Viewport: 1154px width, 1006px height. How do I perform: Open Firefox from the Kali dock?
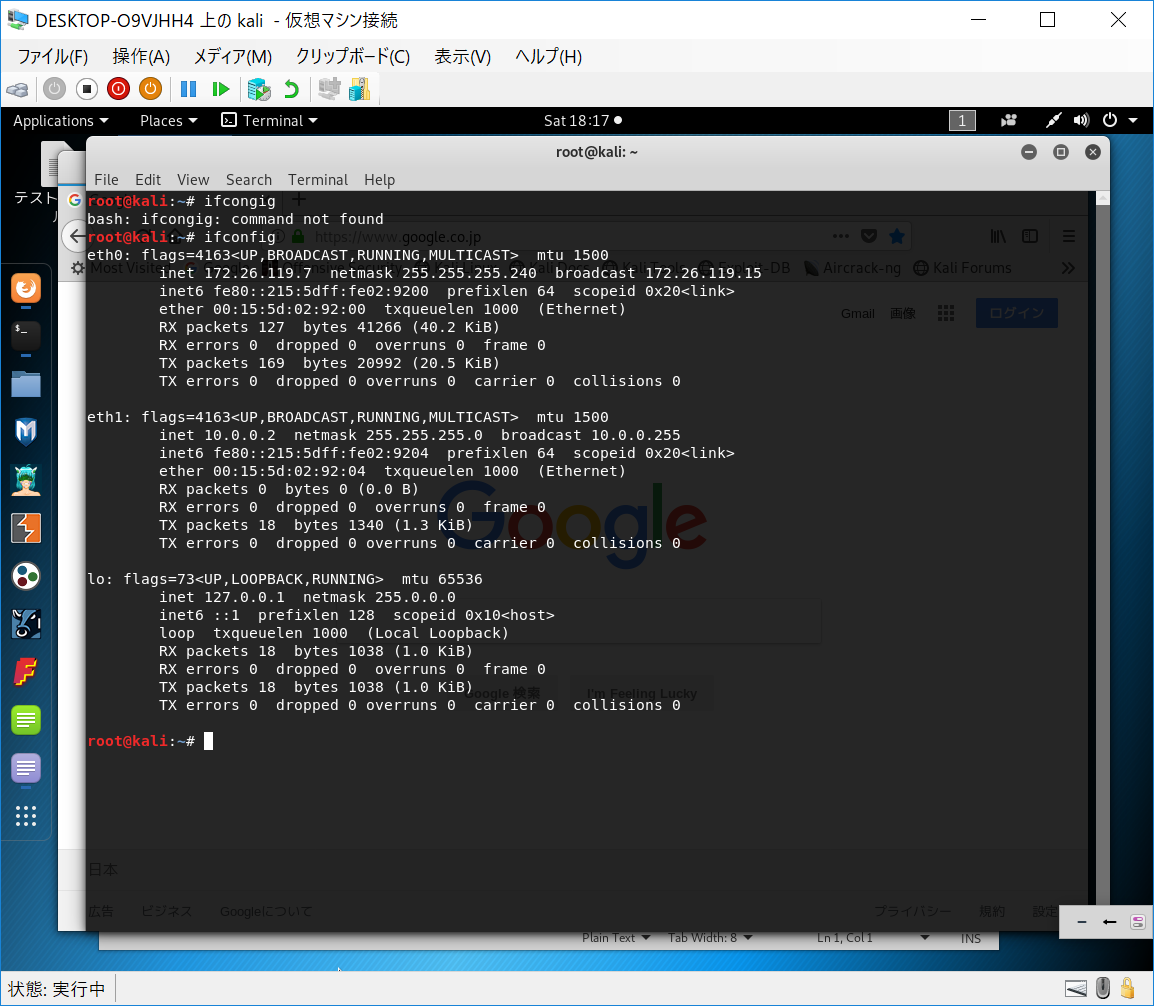click(26, 289)
